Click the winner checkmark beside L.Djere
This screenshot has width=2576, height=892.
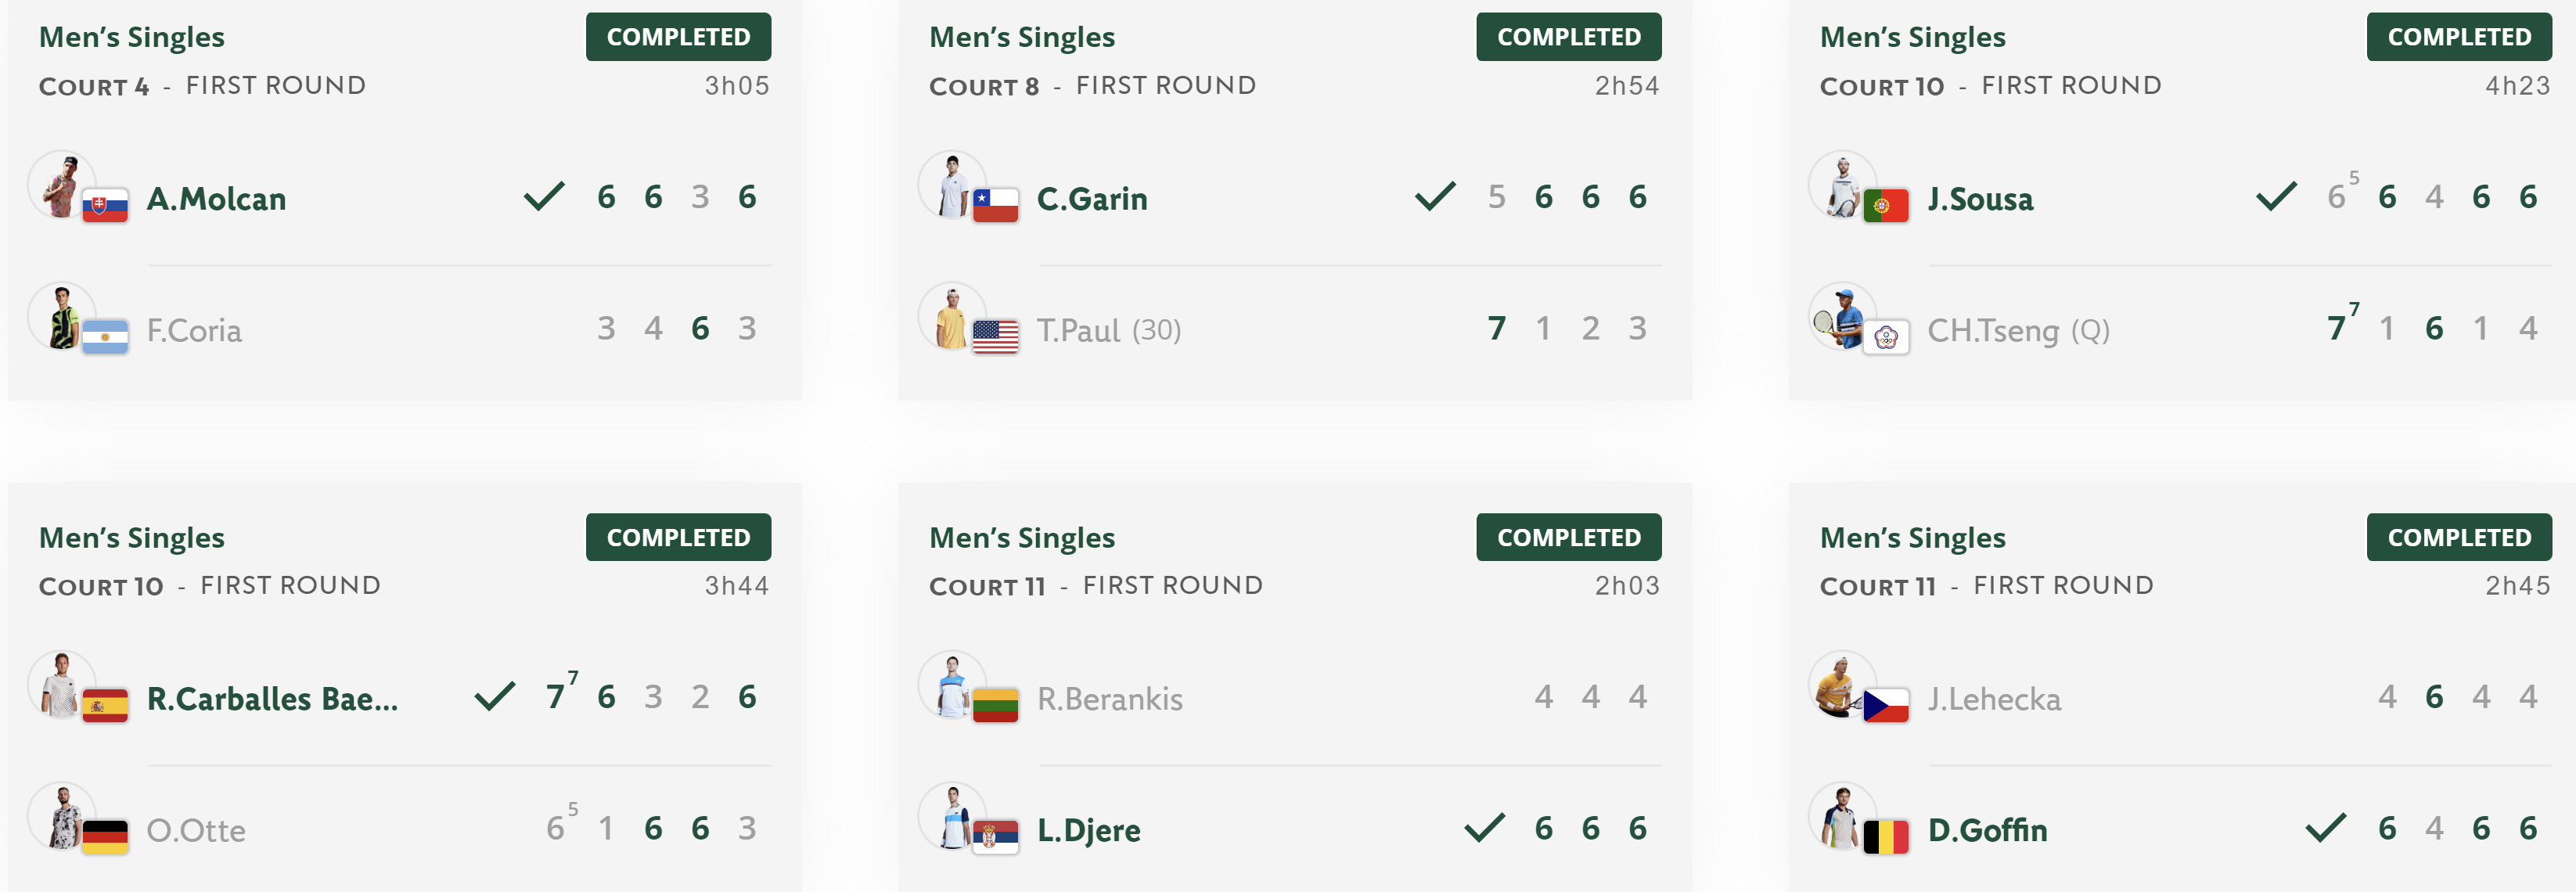pyautogui.click(x=1484, y=827)
